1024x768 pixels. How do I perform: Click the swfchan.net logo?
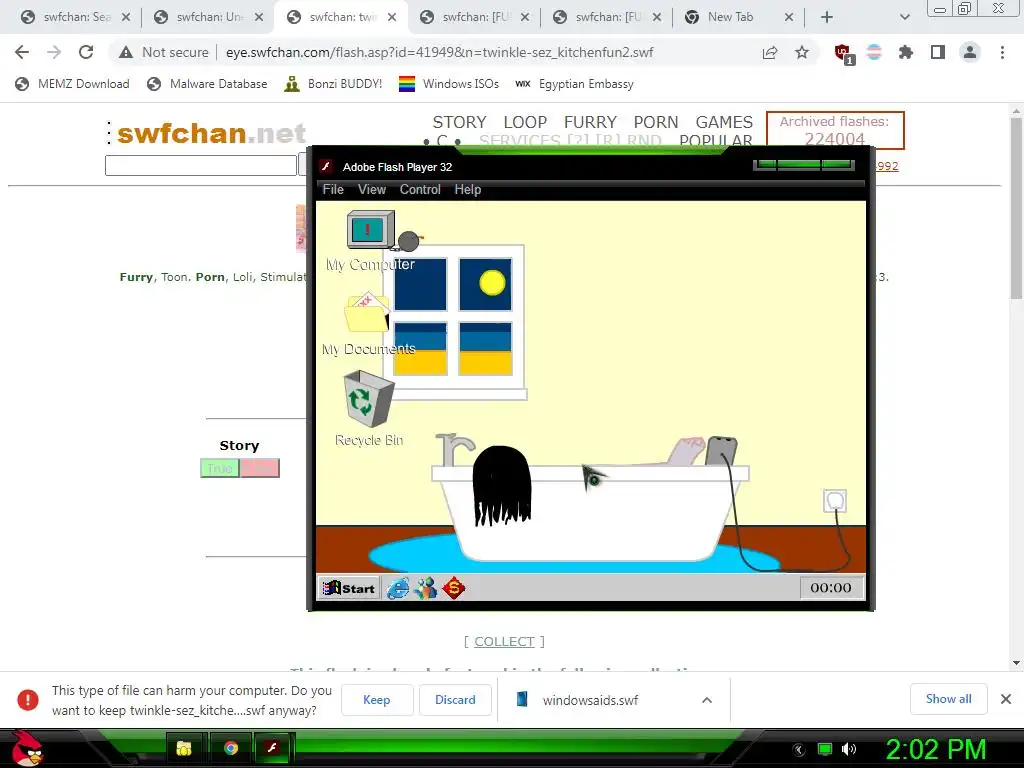click(210, 133)
